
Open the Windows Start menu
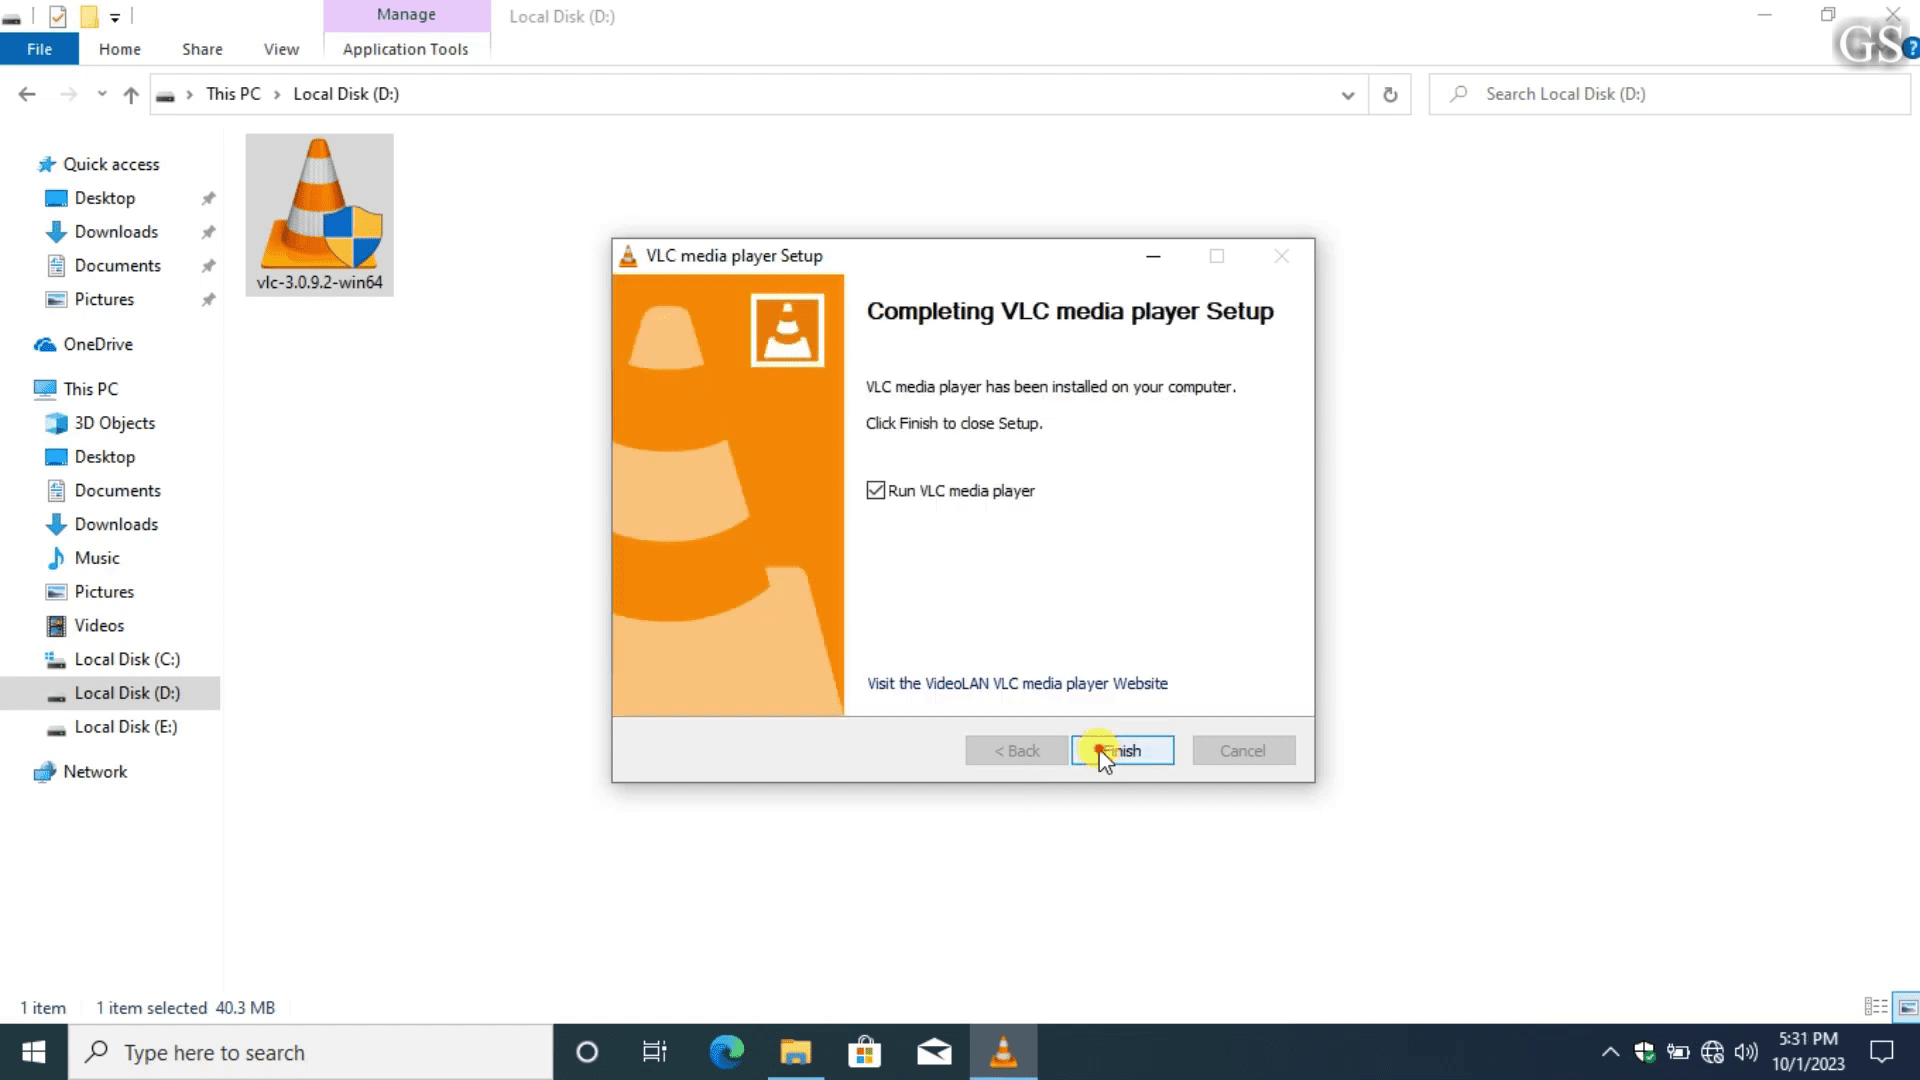point(34,1052)
